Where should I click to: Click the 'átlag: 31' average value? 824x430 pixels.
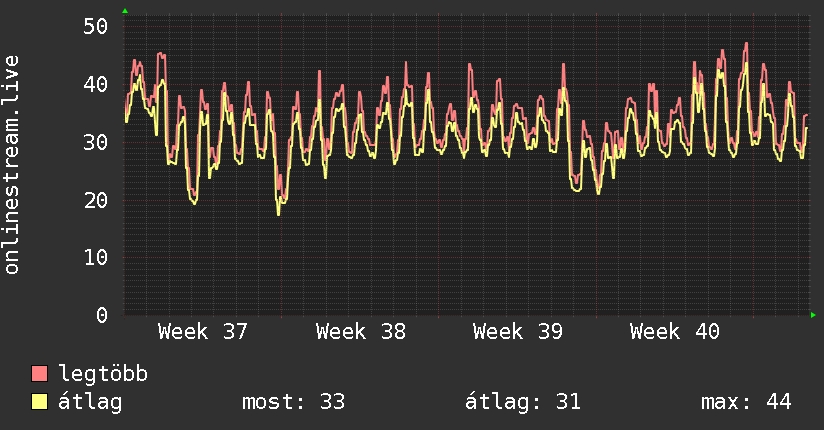pyautogui.click(x=523, y=402)
